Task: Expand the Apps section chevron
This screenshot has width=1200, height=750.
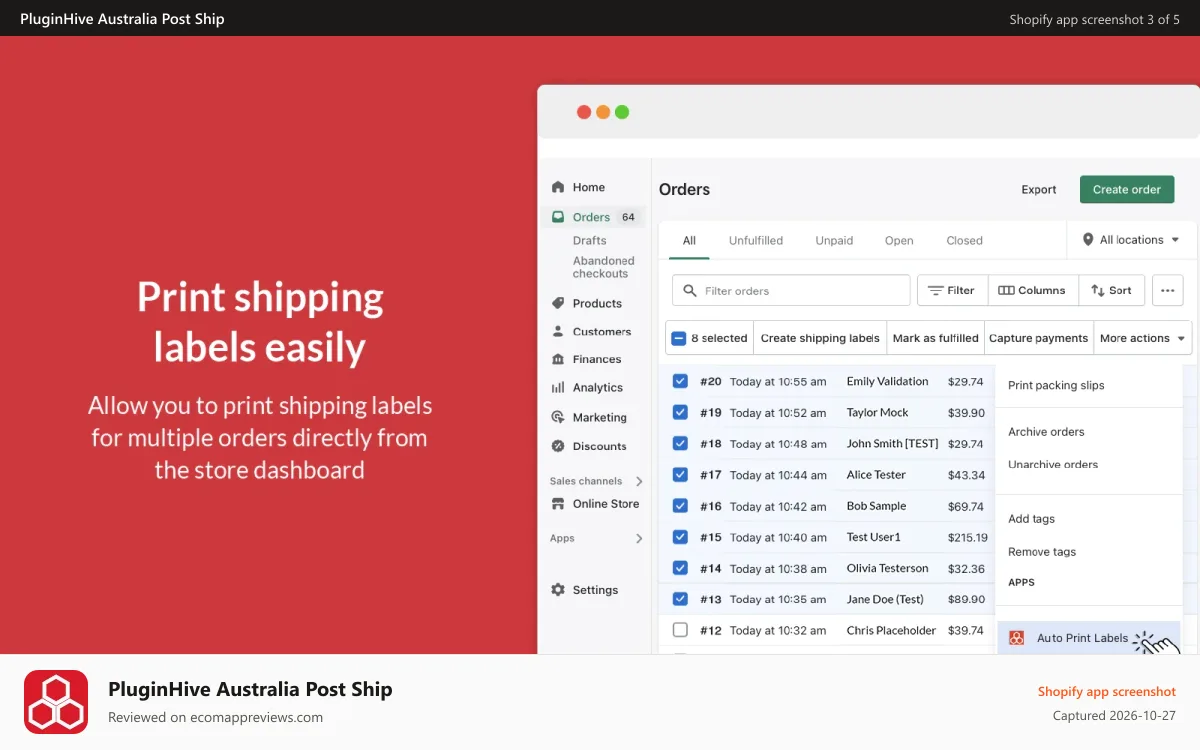Action: [639, 538]
